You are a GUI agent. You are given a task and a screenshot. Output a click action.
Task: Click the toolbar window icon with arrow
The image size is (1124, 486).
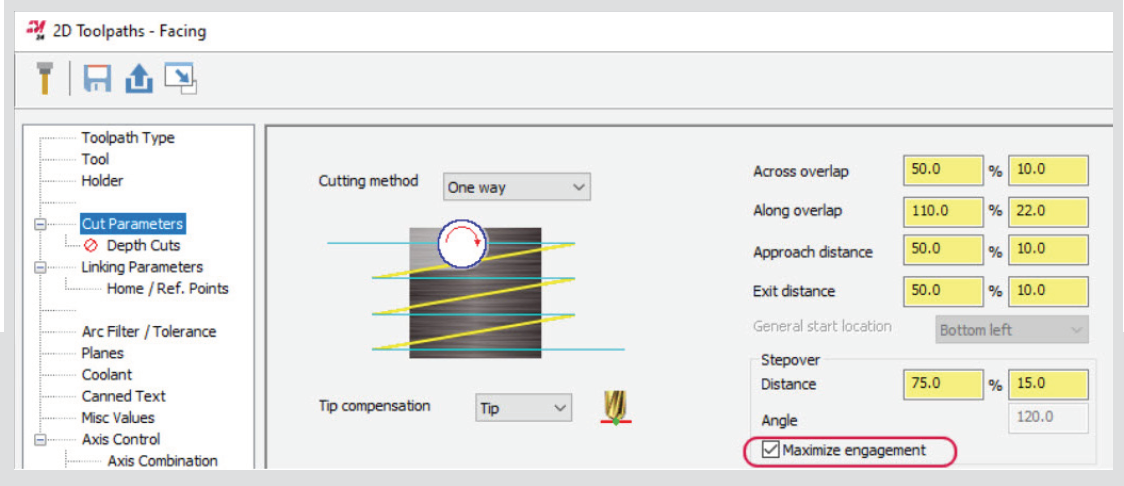(180, 78)
